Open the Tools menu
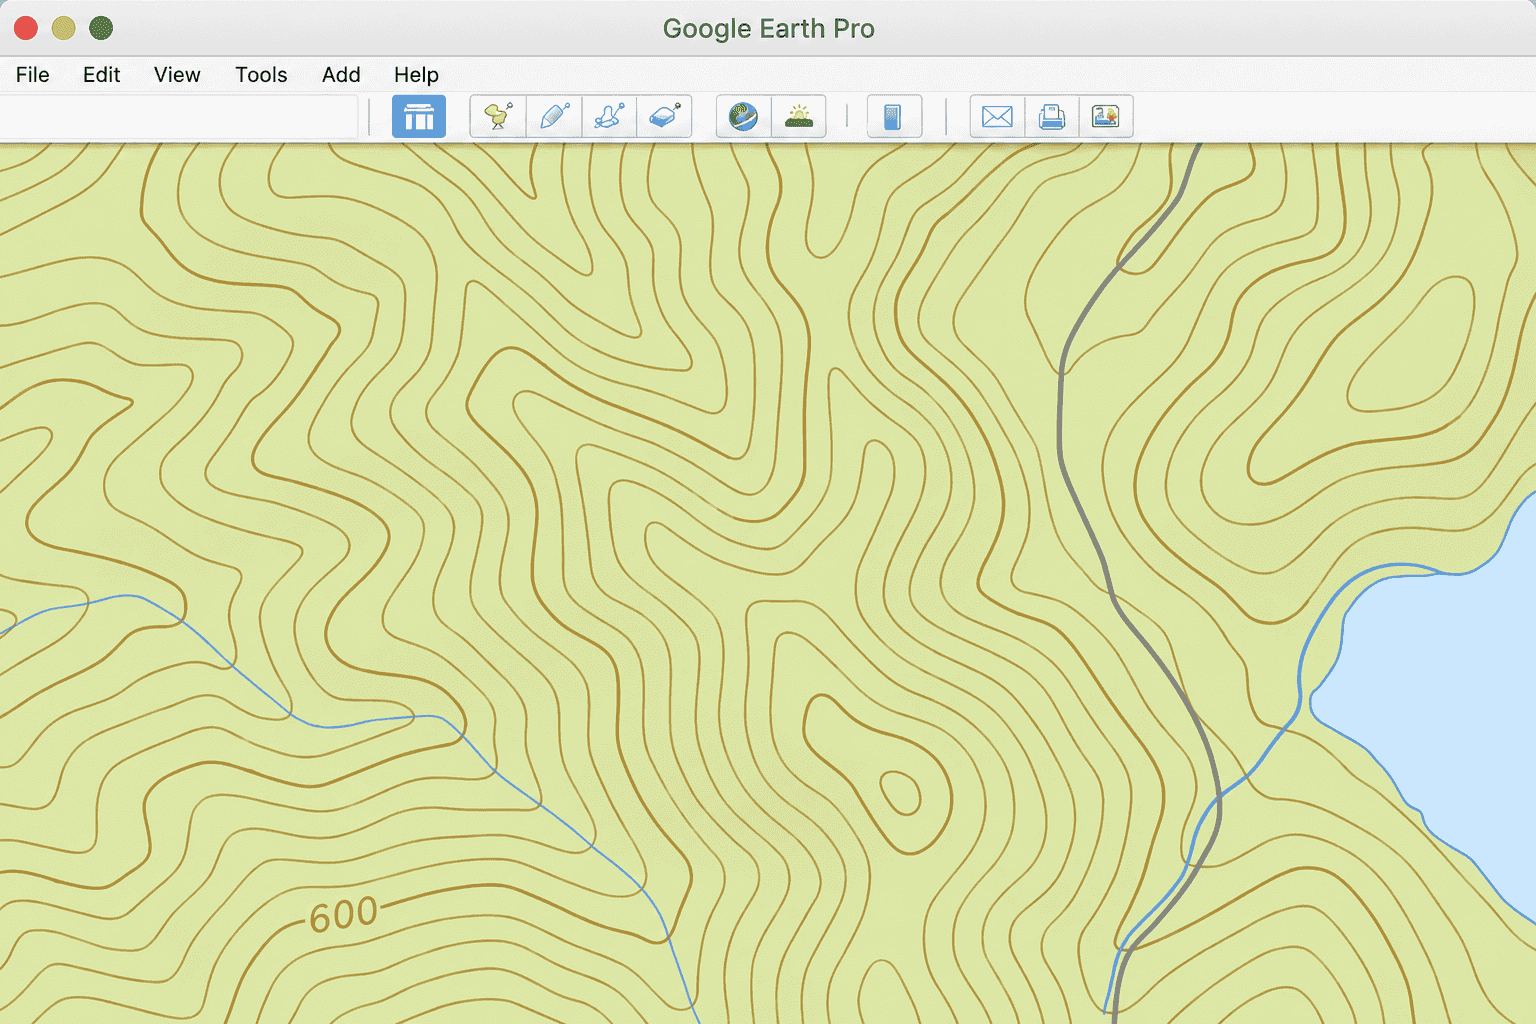This screenshot has height=1024, width=1536. [261, 75]
